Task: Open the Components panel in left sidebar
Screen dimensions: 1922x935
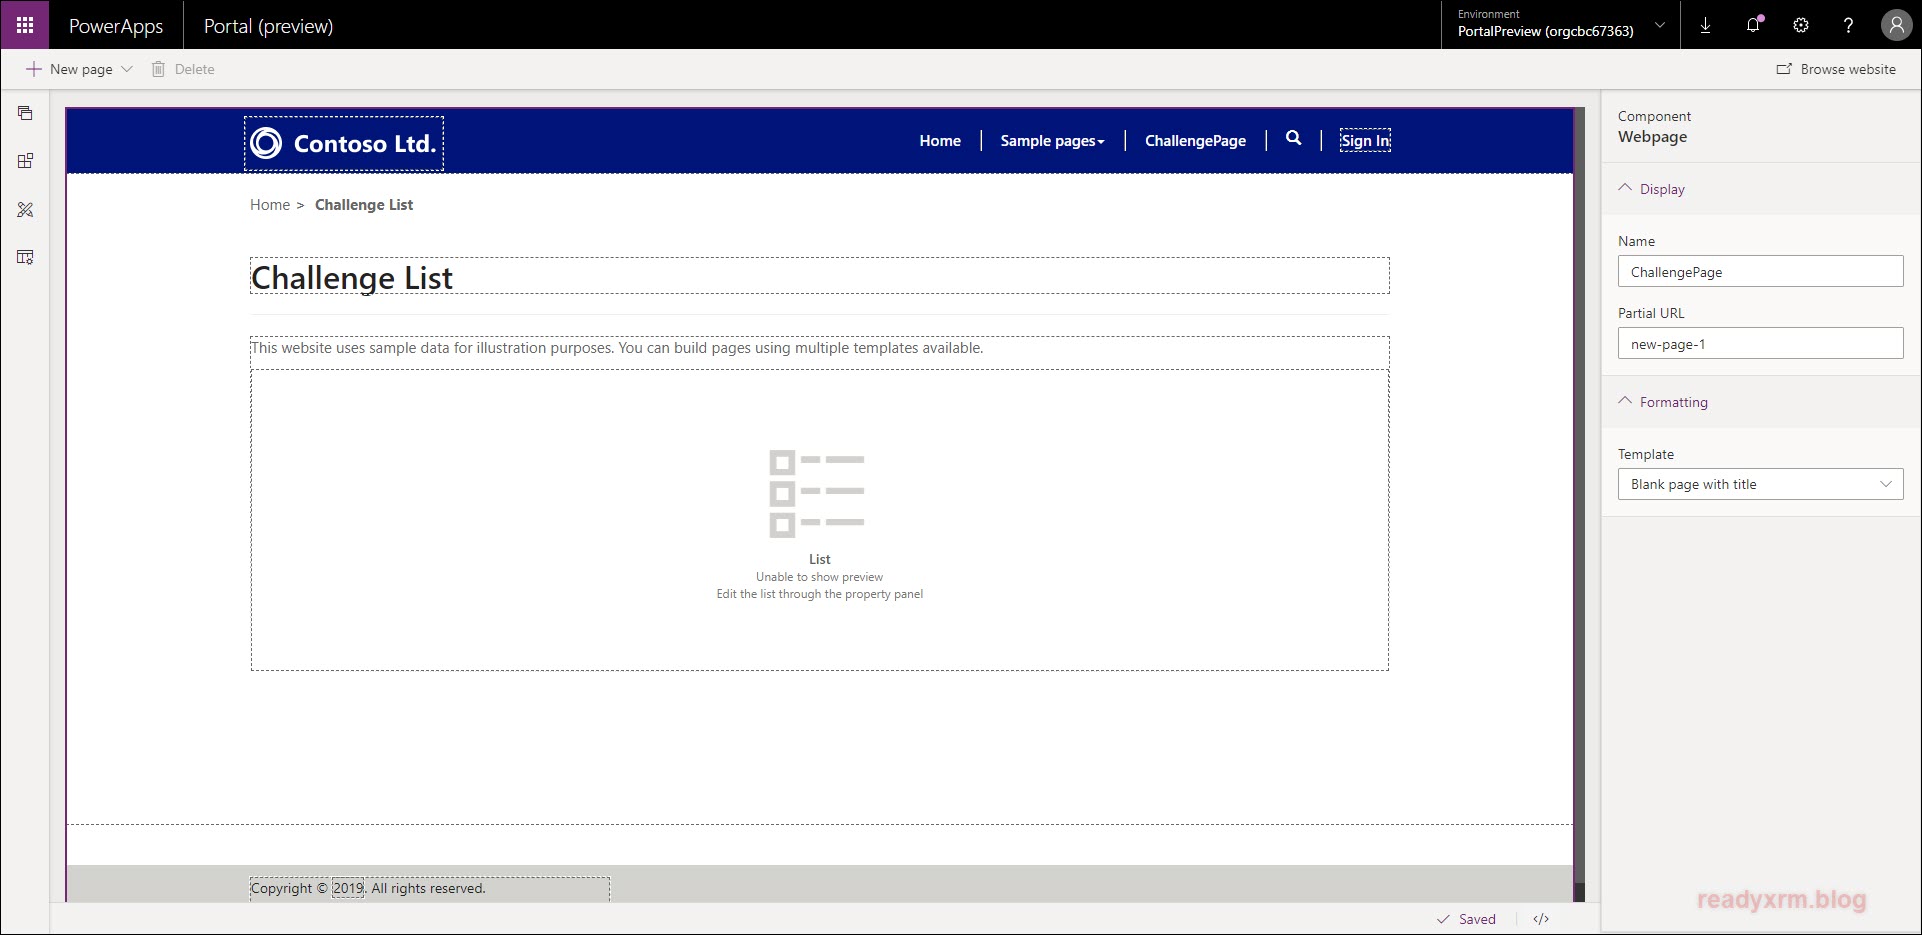Action: pyautogui.click(x=26, y=161)
